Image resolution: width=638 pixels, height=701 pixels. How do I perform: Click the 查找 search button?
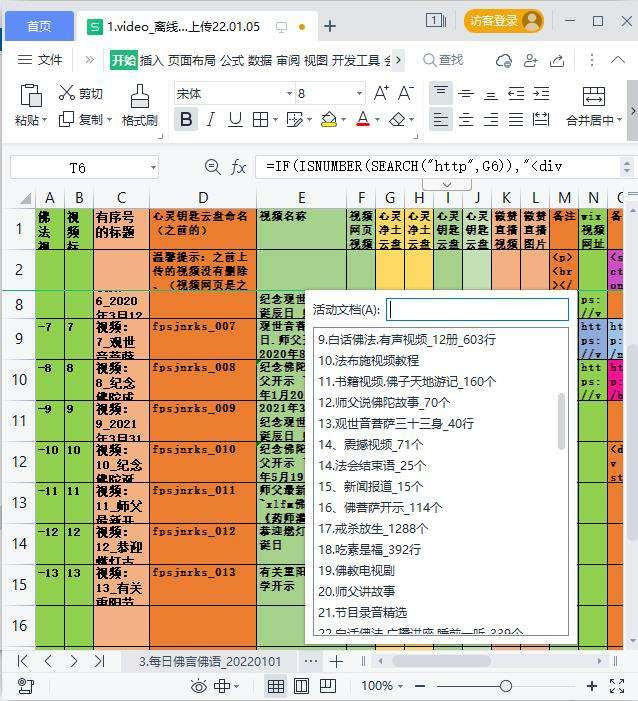(x=443, y=60)
